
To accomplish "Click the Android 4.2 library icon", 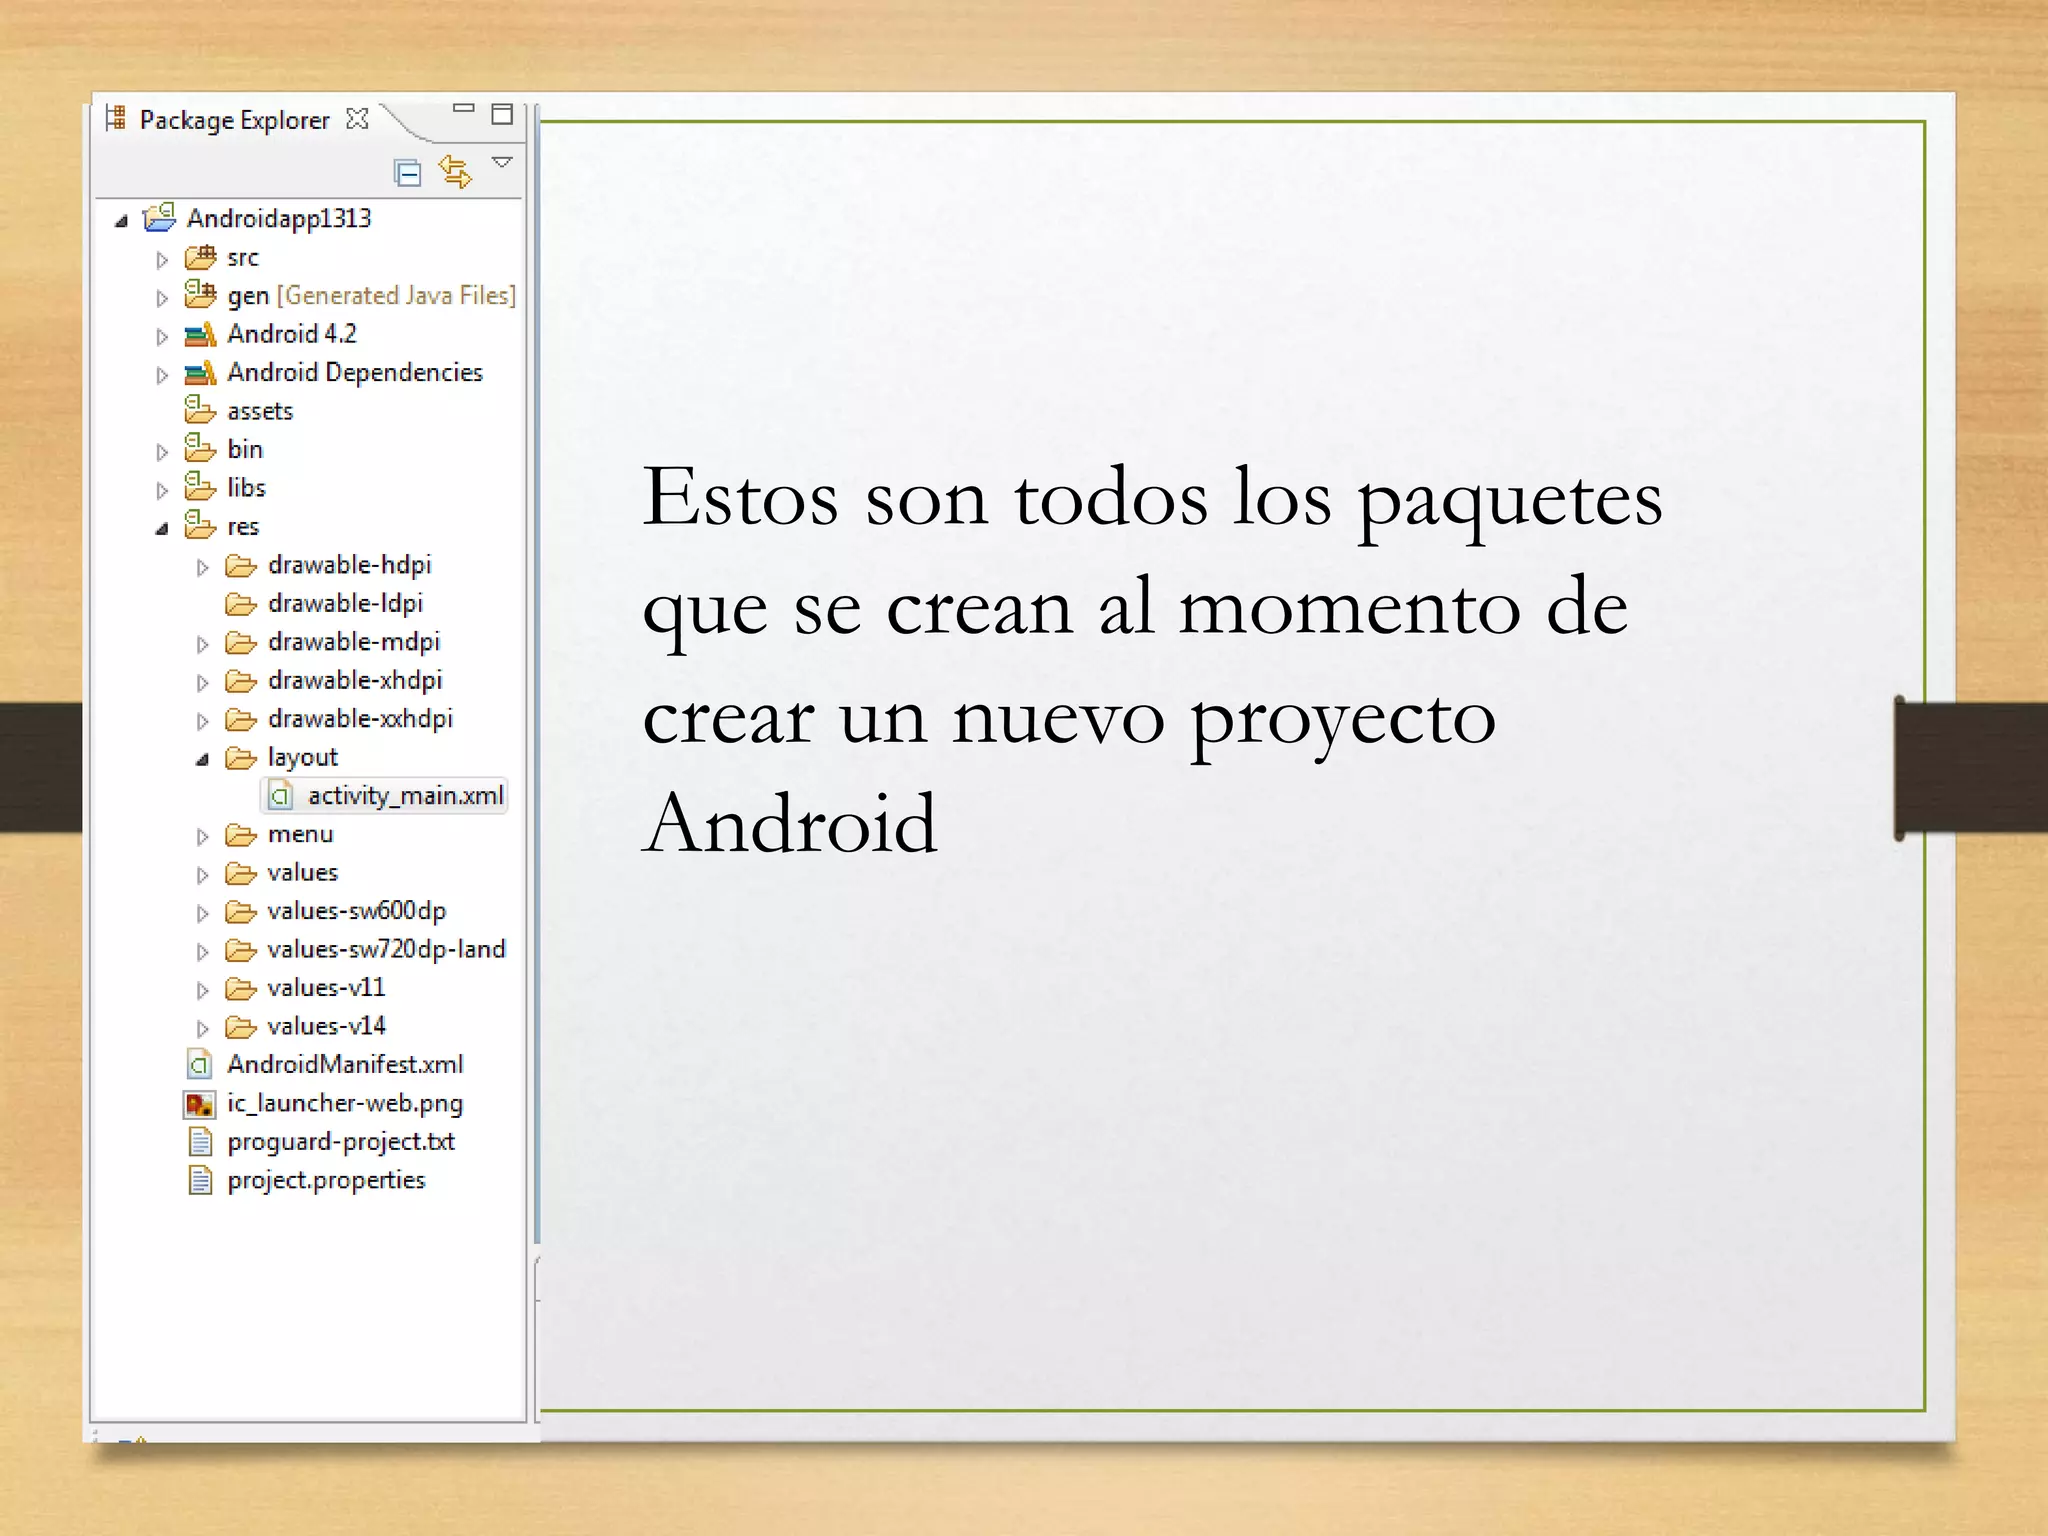I will pyautogui.click(x=200, y=334).
